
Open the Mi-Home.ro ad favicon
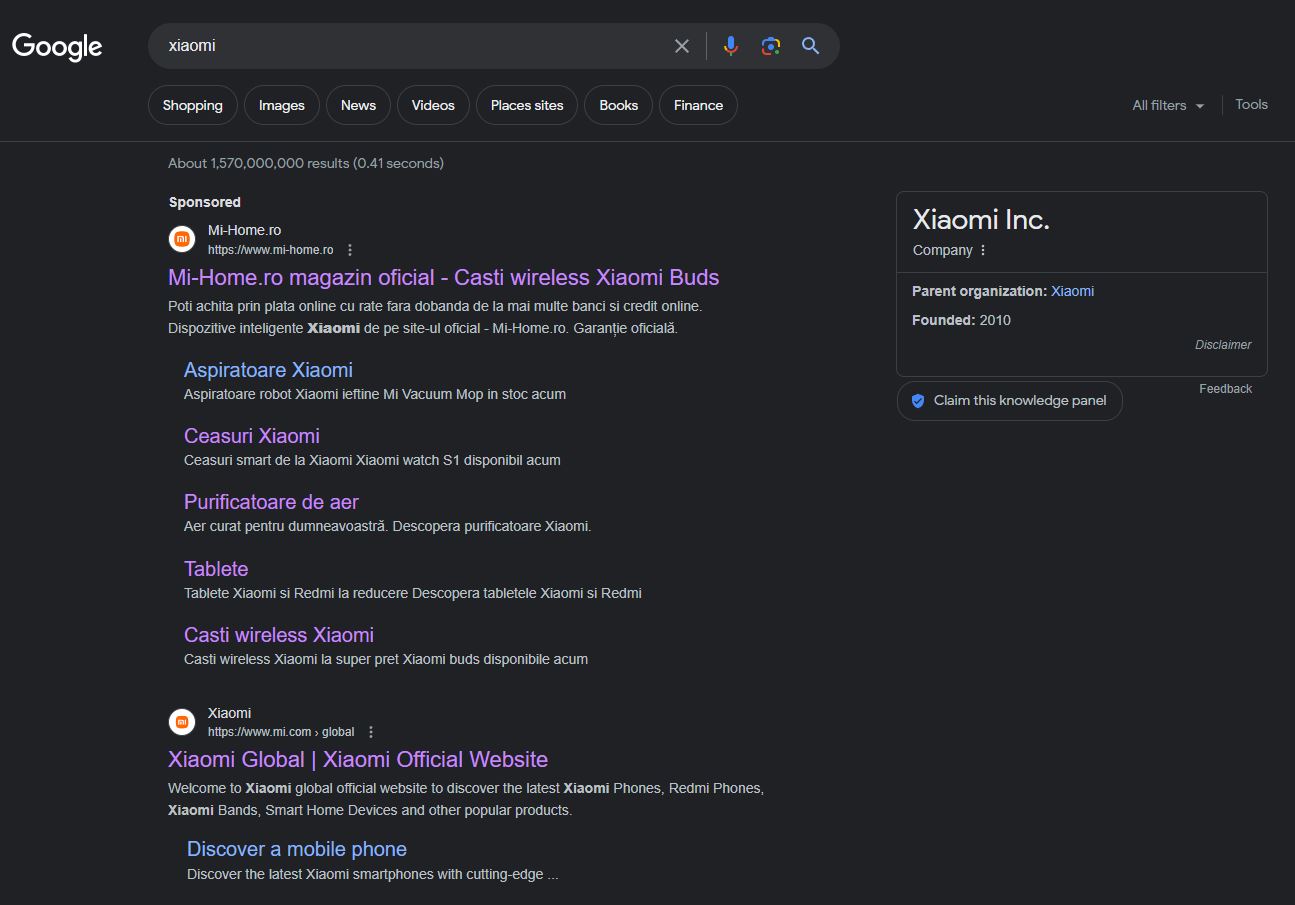[182, 240]
